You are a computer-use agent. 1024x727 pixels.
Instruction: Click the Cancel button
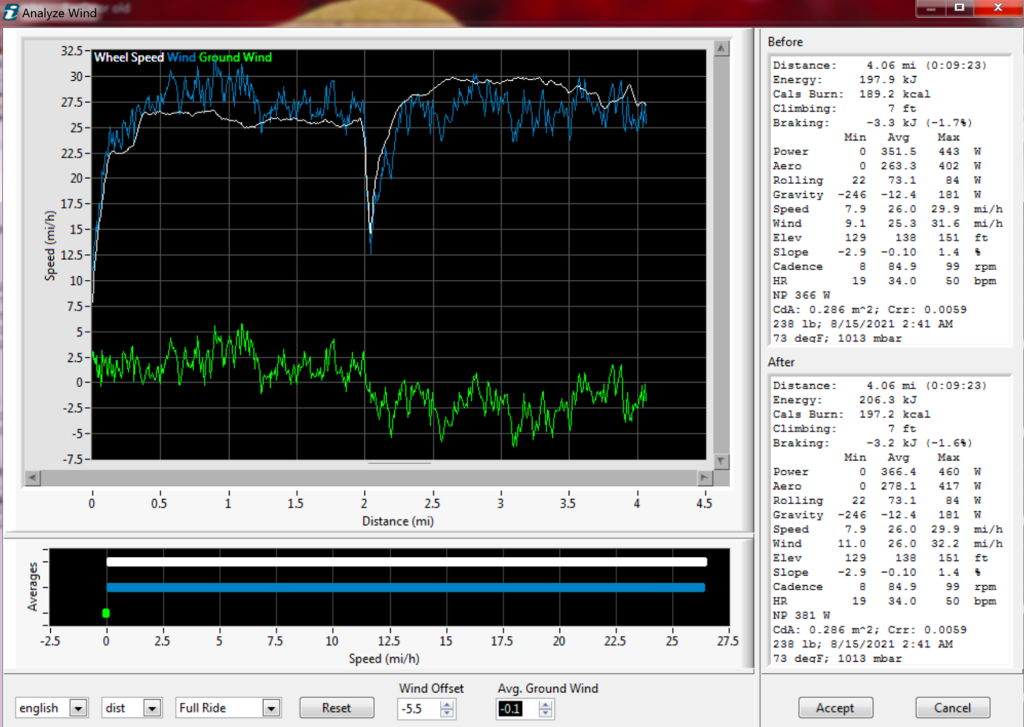click(x=952, y=708)
